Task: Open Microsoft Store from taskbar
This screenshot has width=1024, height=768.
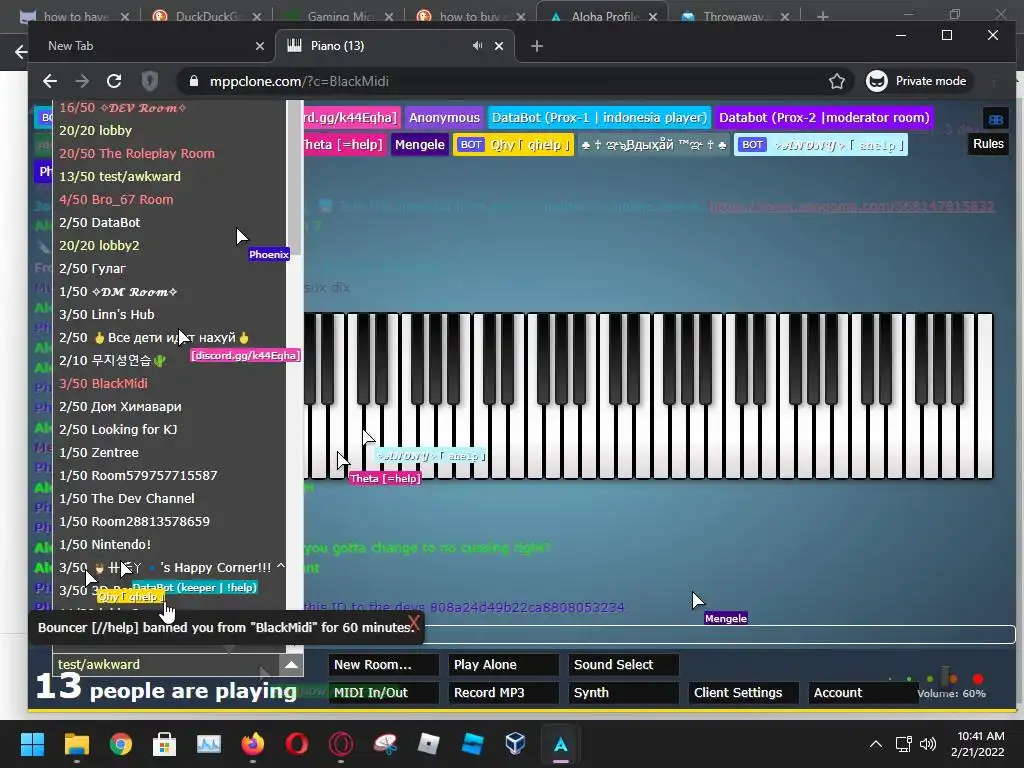Action: (x=165, y=744)
